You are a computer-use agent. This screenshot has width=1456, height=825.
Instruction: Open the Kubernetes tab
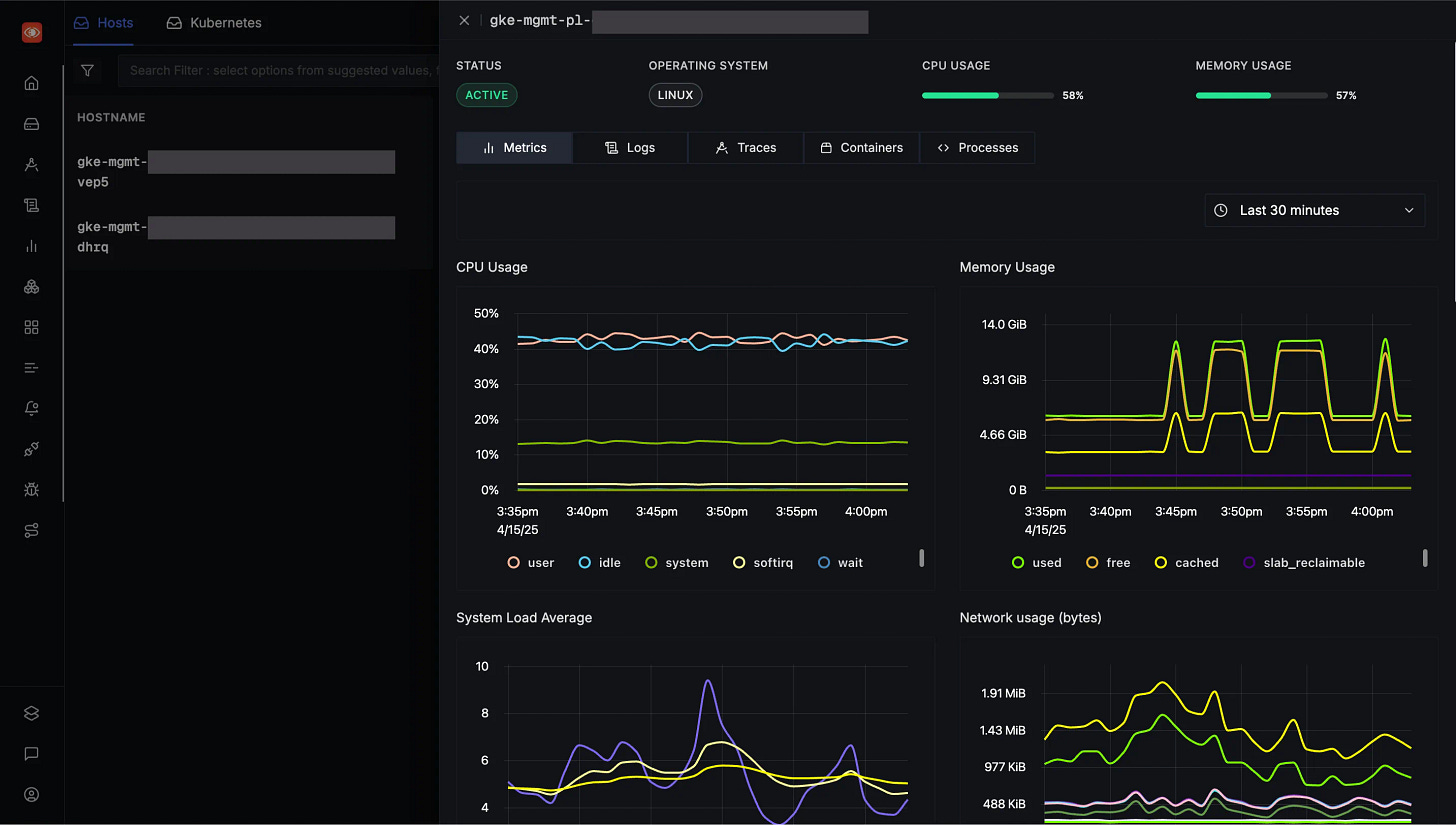214,23
